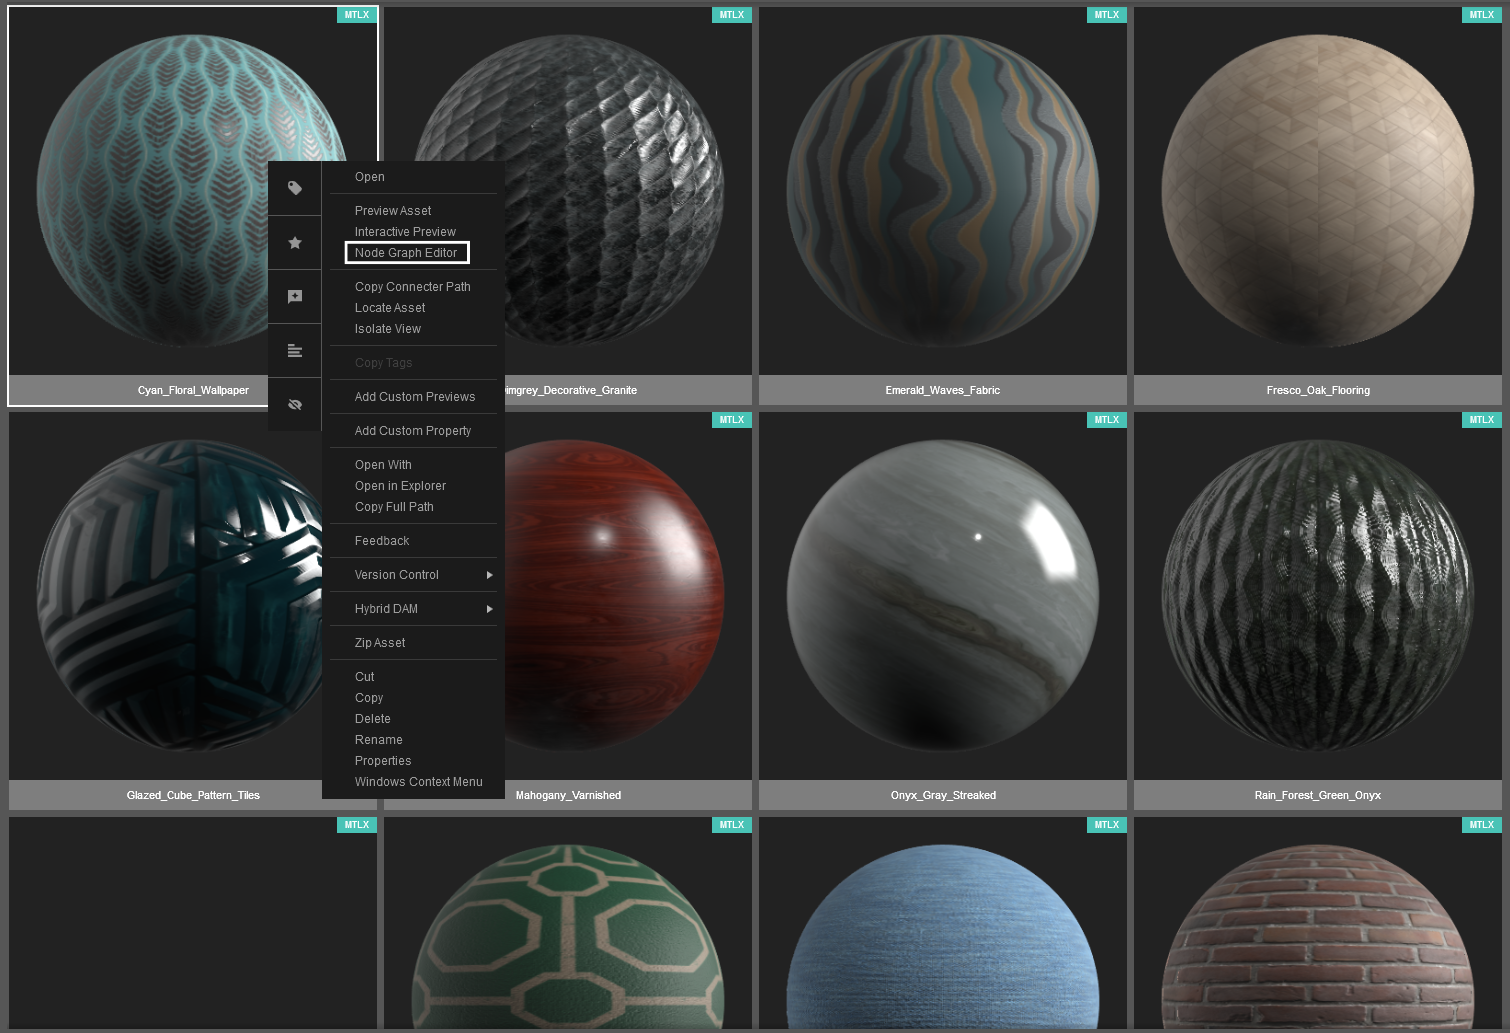Click the add comment speech bubble icon

[x=295, y=297]
